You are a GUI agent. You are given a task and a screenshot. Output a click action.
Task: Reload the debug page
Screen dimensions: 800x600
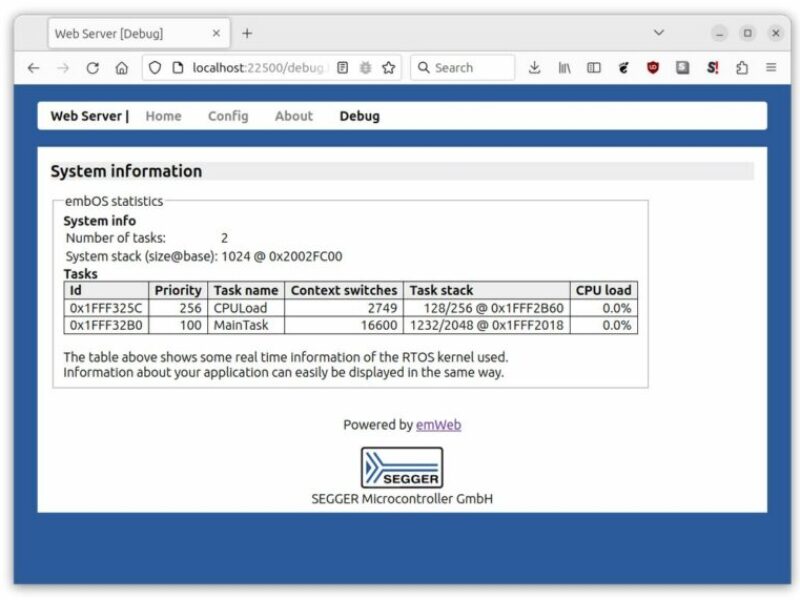(x=91, y=67)
